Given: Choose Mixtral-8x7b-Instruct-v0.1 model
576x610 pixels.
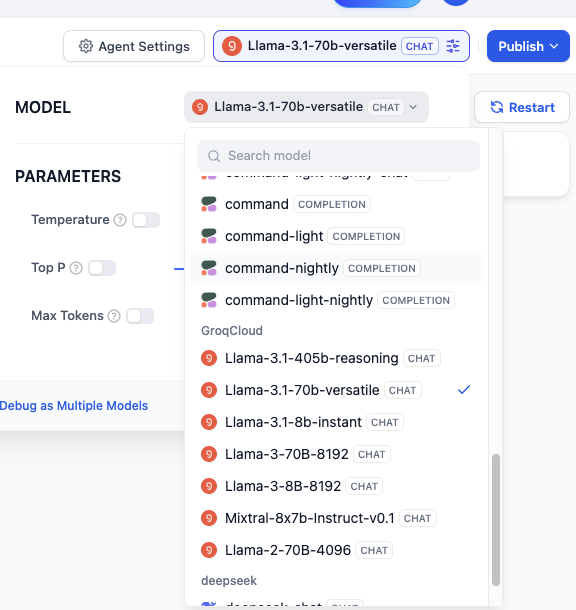Looking at the screenshot, I should click(x=336, y=518).
